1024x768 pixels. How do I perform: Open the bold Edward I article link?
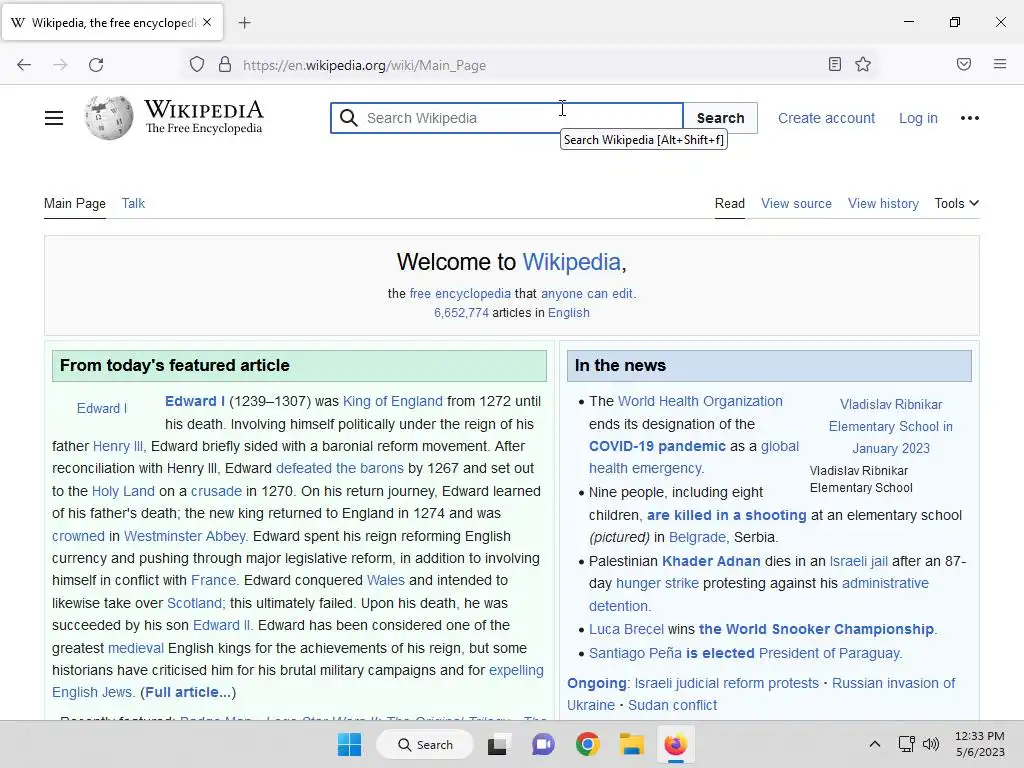click(x=195, y=401)
